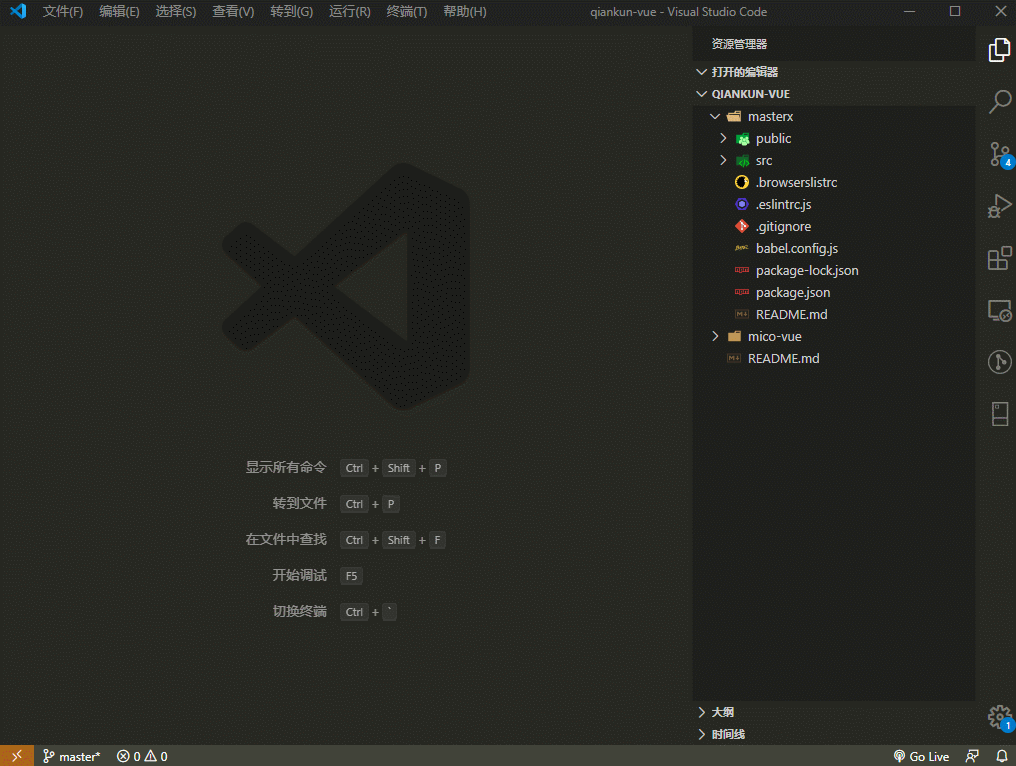
Task: Open the git graph circular icon
Action: (999, 362)
